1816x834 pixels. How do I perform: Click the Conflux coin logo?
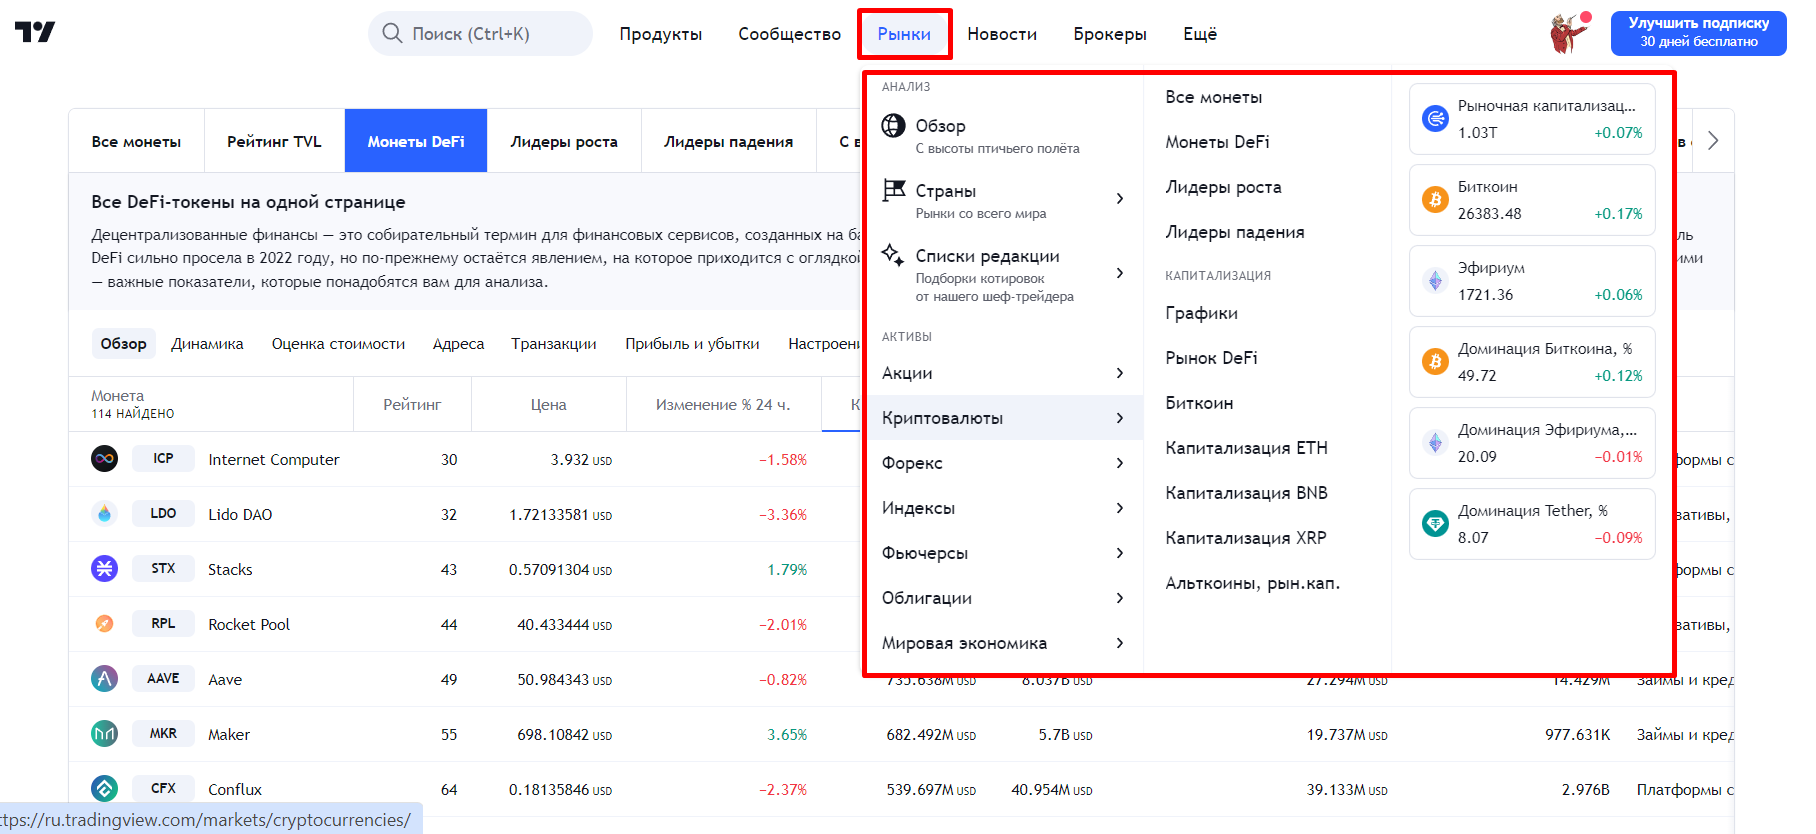104,789
